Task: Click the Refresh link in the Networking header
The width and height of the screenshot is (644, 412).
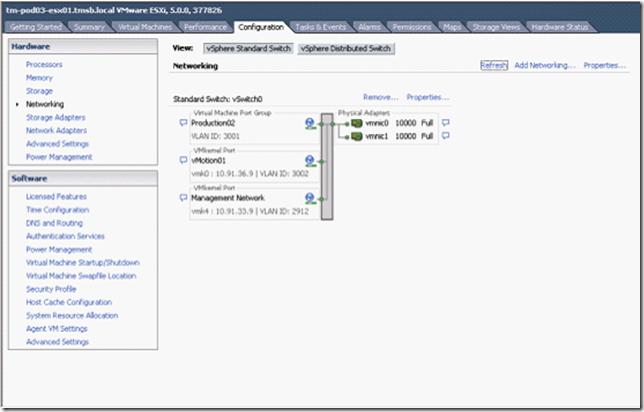Action: pyautogui.click(x=494, y=65)
